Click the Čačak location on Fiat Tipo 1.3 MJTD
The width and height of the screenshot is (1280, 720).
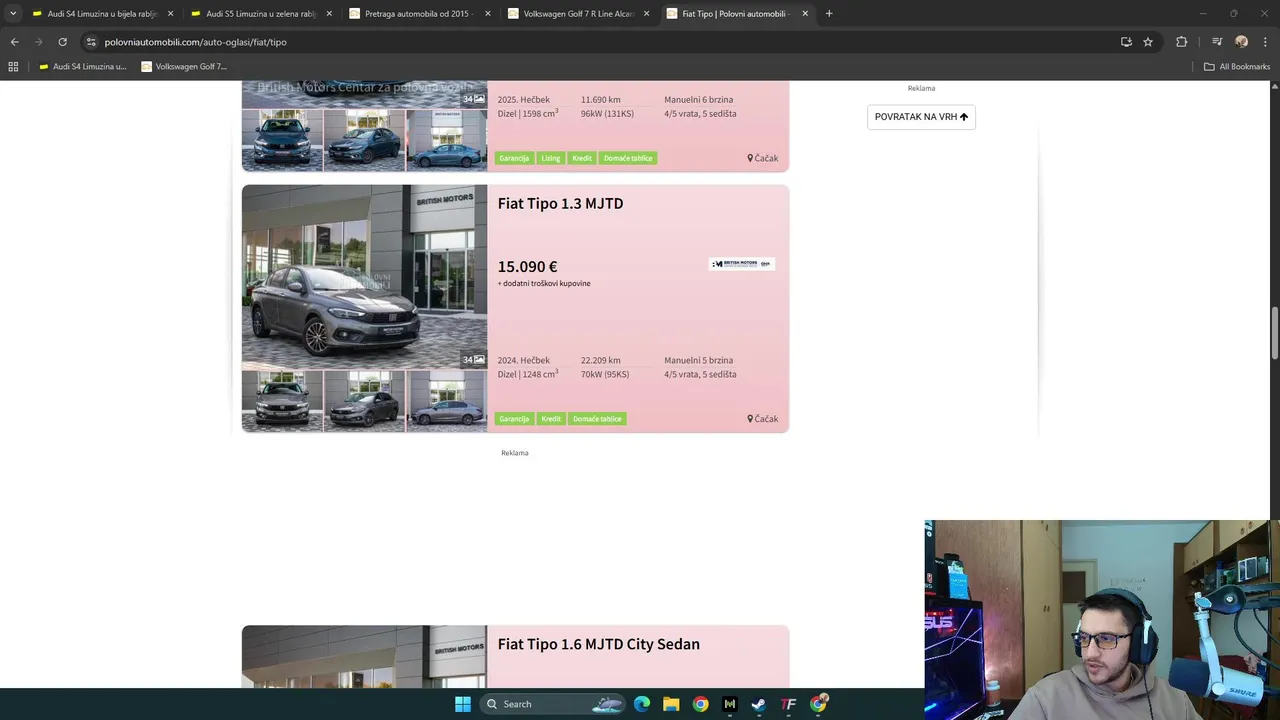[762, 419]
